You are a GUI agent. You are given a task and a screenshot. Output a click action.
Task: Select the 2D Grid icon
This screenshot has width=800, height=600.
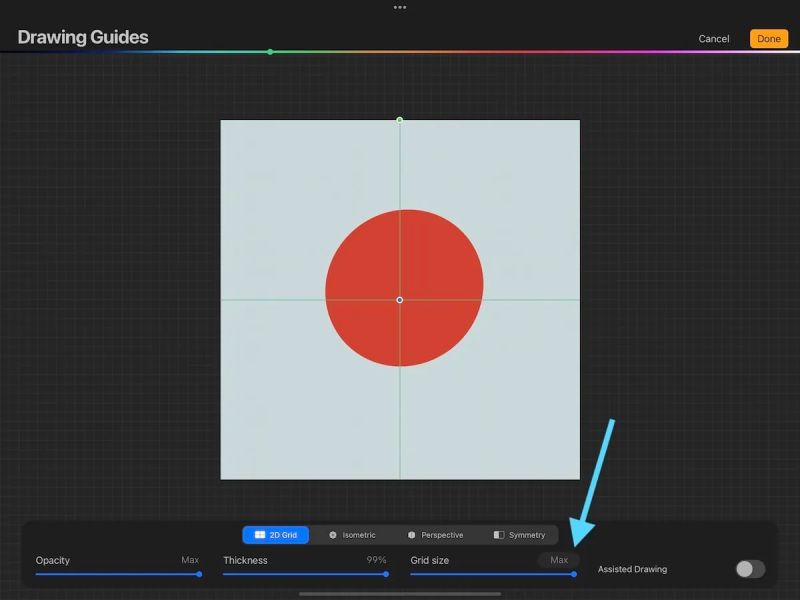(x=260, y=534)
